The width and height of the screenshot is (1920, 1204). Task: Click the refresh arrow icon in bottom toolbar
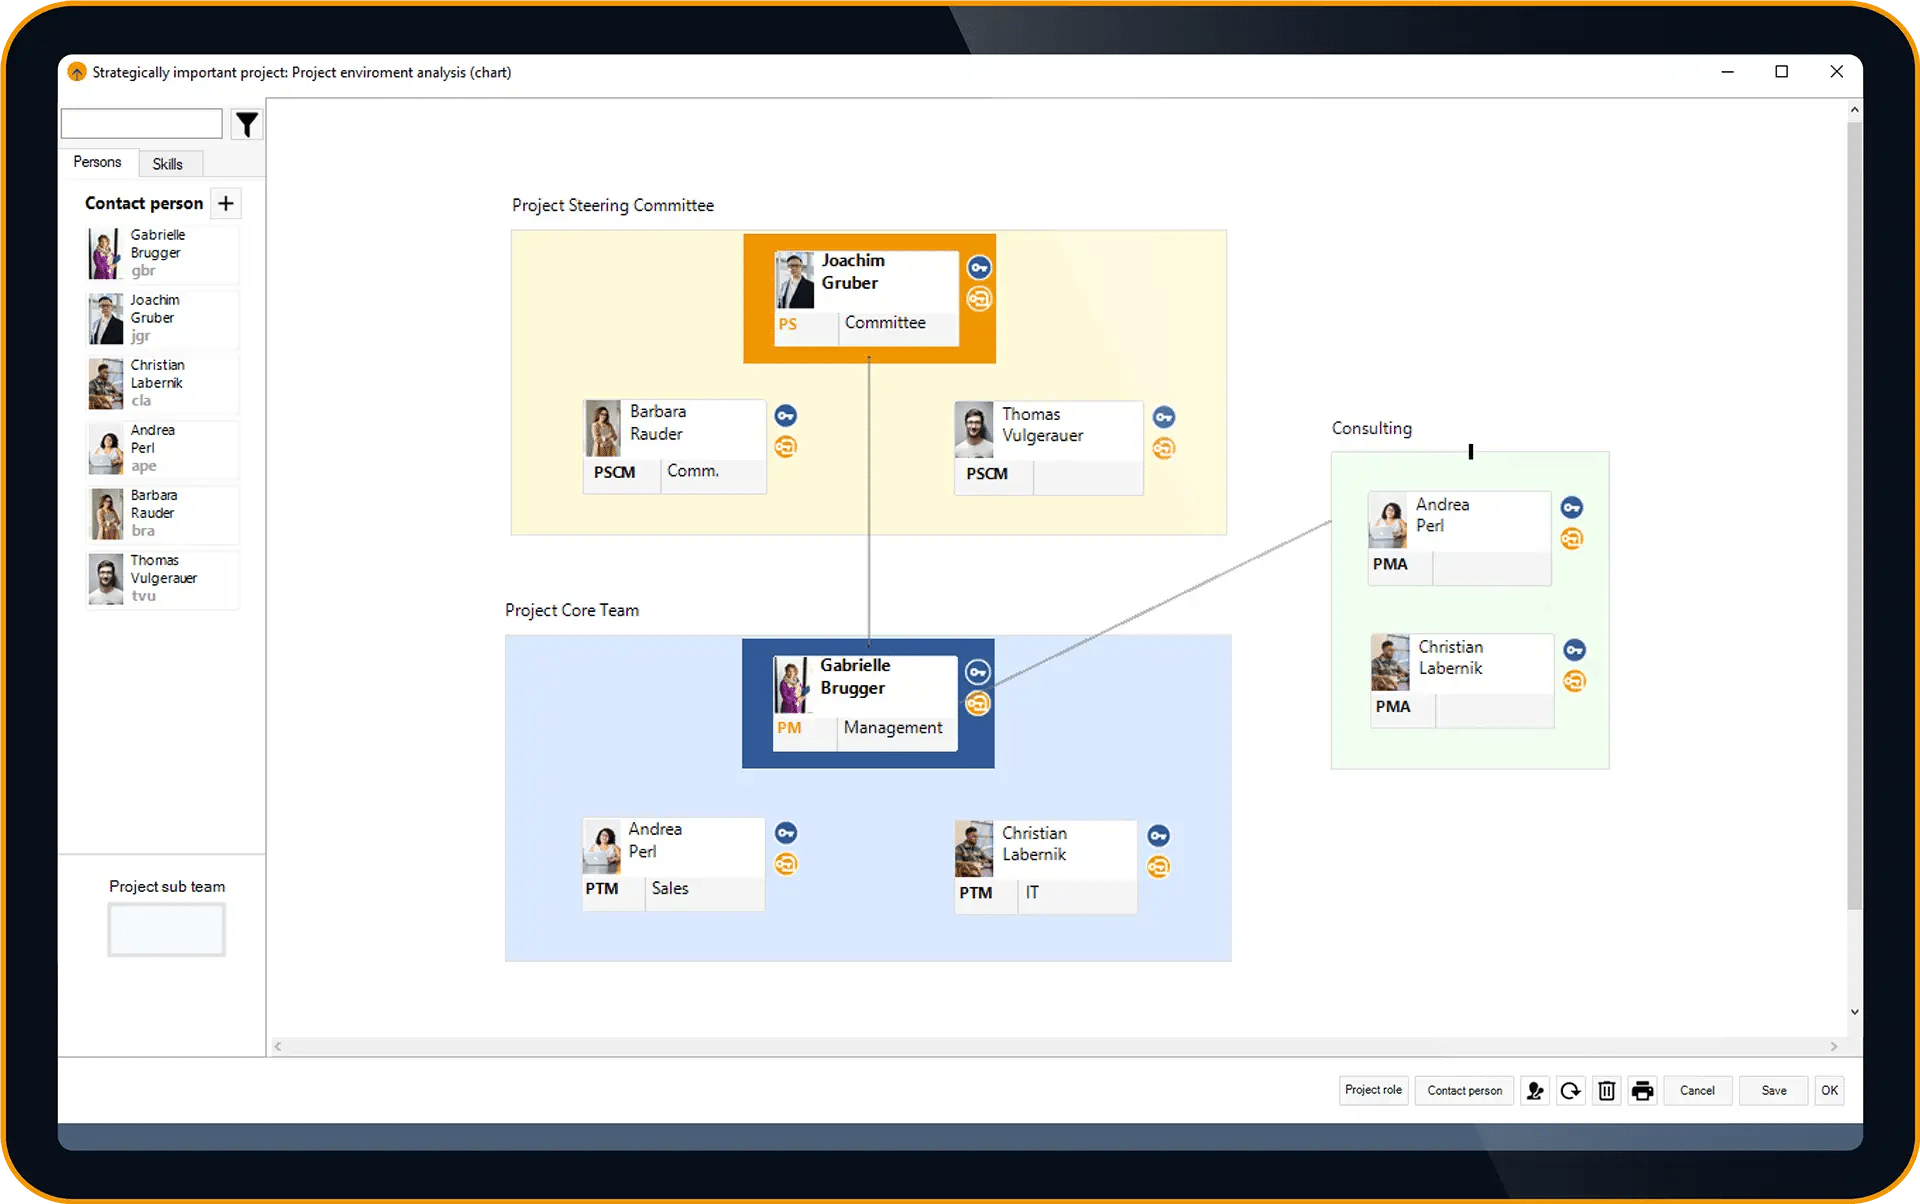[x=1570, y=1090]
